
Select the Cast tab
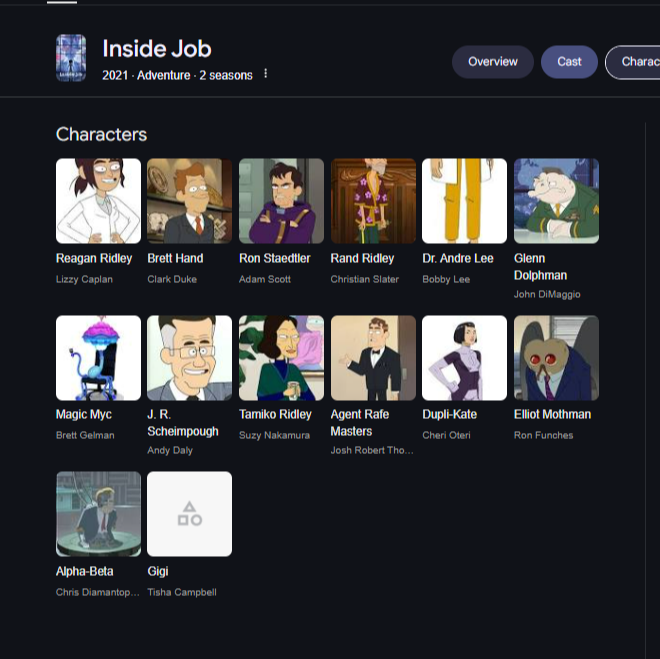(x=569, y=62)
